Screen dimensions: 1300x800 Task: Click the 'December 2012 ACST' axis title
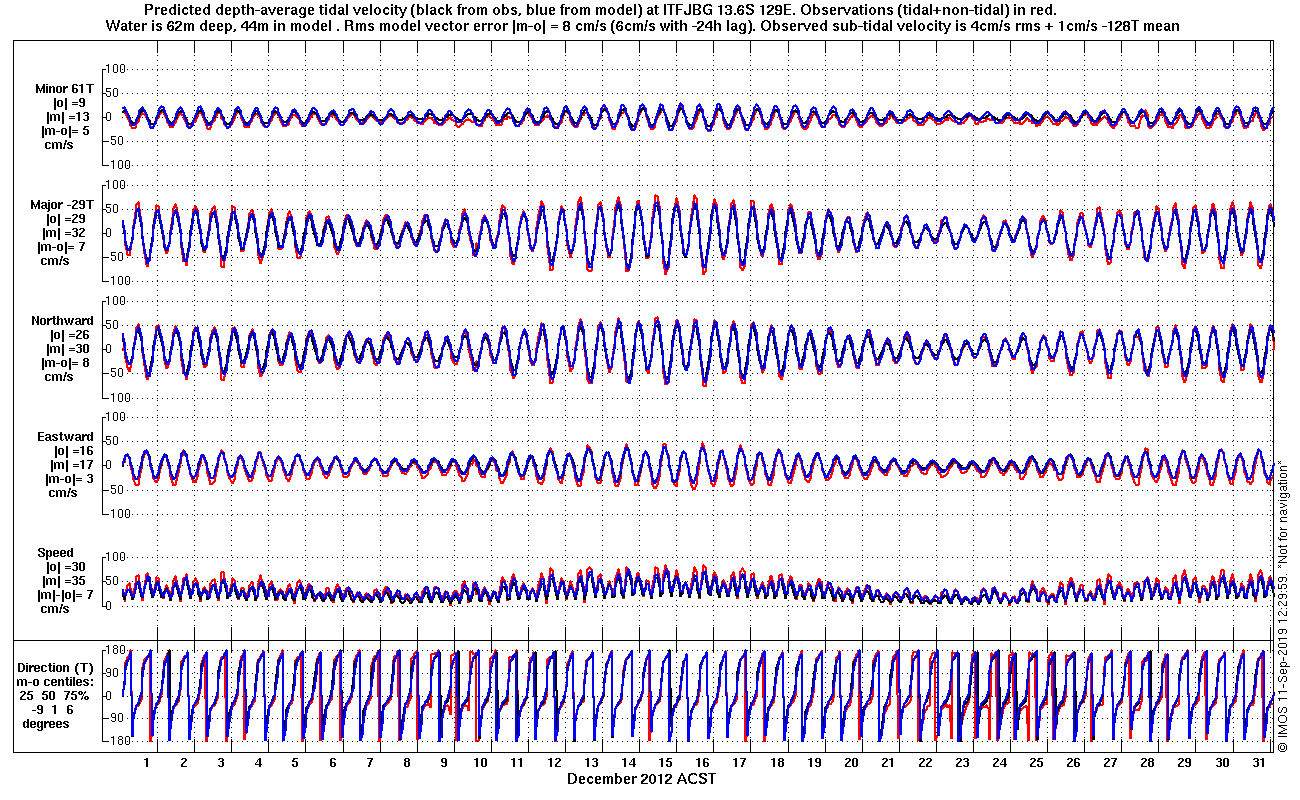(x=641, y=778)
